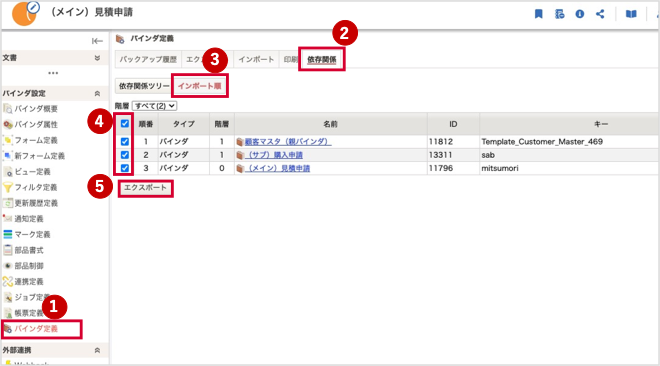This screenshot has width=660, height=366.
Task: Select key cell Template_Customer_Master_469
Action: click(542, 142)
